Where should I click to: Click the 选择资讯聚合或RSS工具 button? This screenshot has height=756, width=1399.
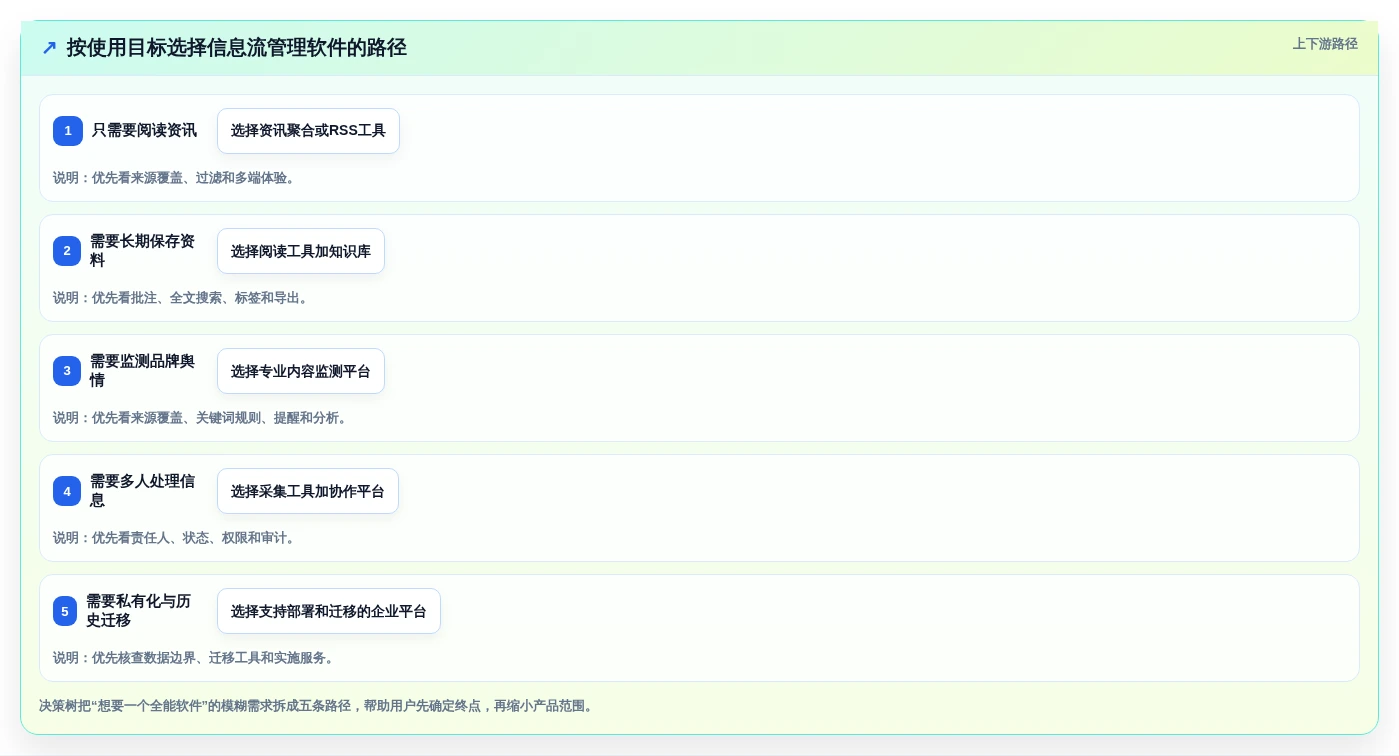tap(308, 131)
